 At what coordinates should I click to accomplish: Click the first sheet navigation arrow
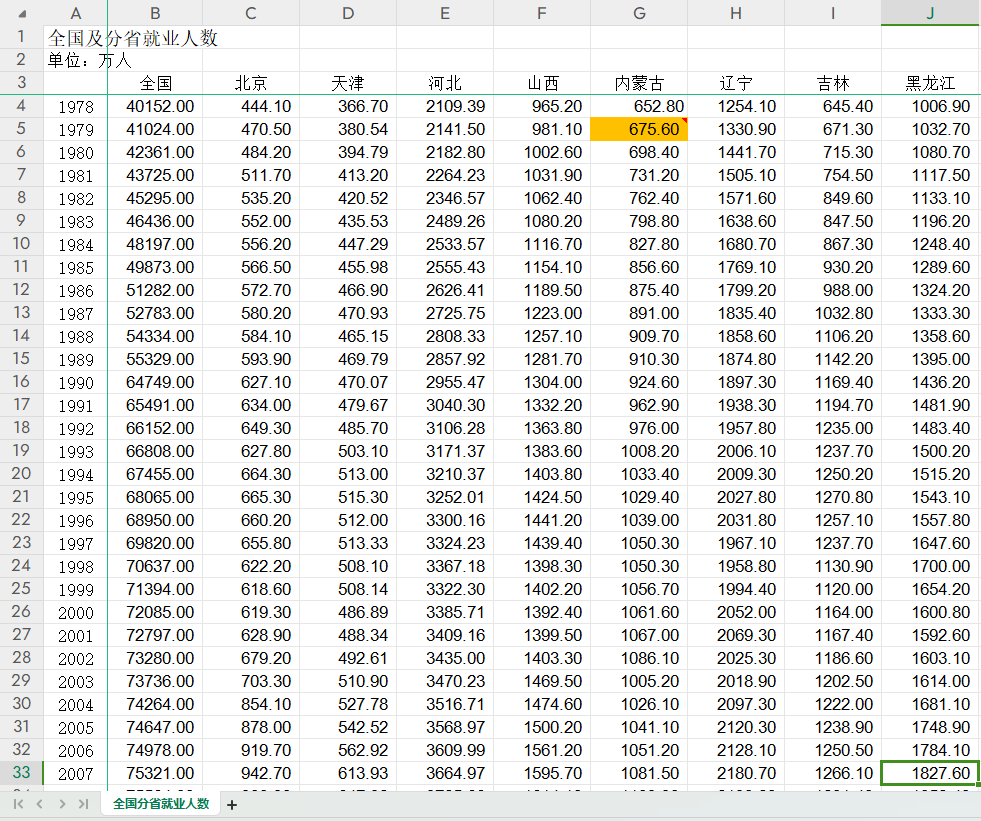point(18,804)
